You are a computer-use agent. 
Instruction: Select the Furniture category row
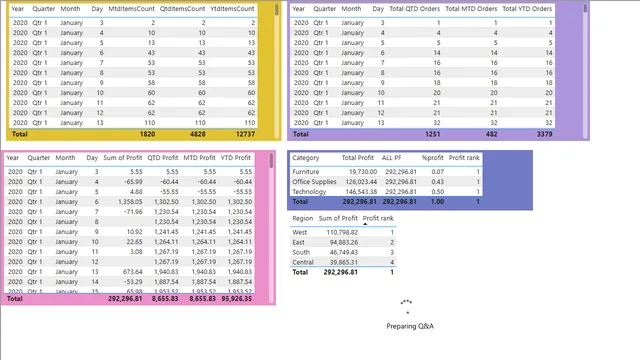click(x=386, y=172)
